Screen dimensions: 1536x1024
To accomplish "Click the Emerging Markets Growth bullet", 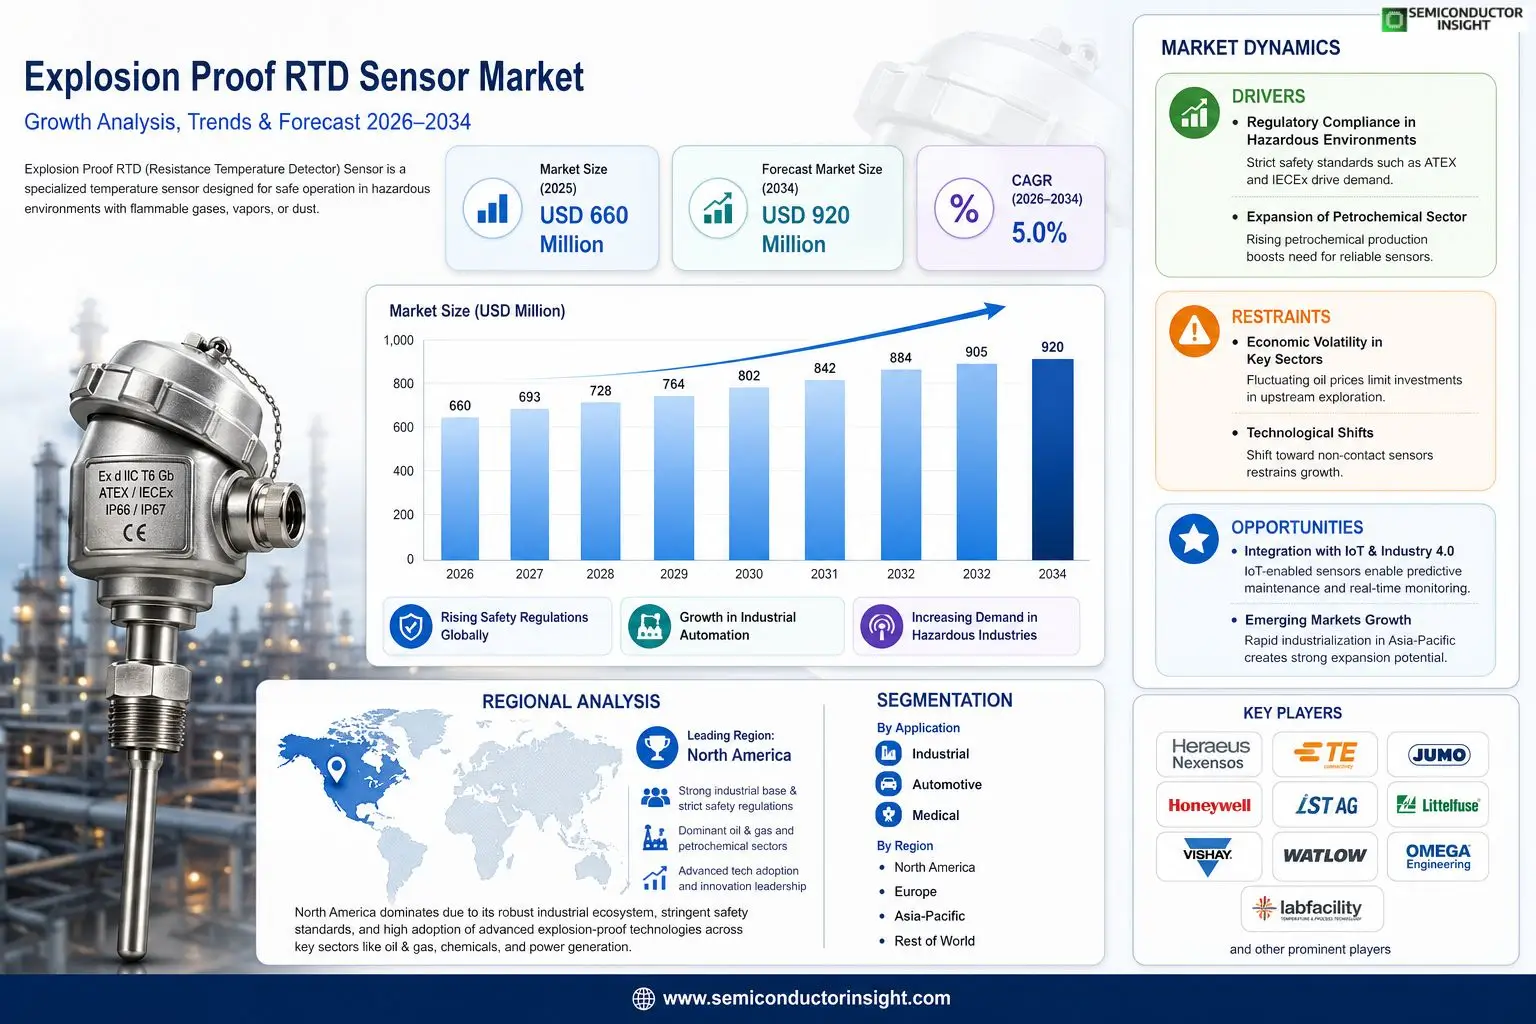I will (1327, 620).
